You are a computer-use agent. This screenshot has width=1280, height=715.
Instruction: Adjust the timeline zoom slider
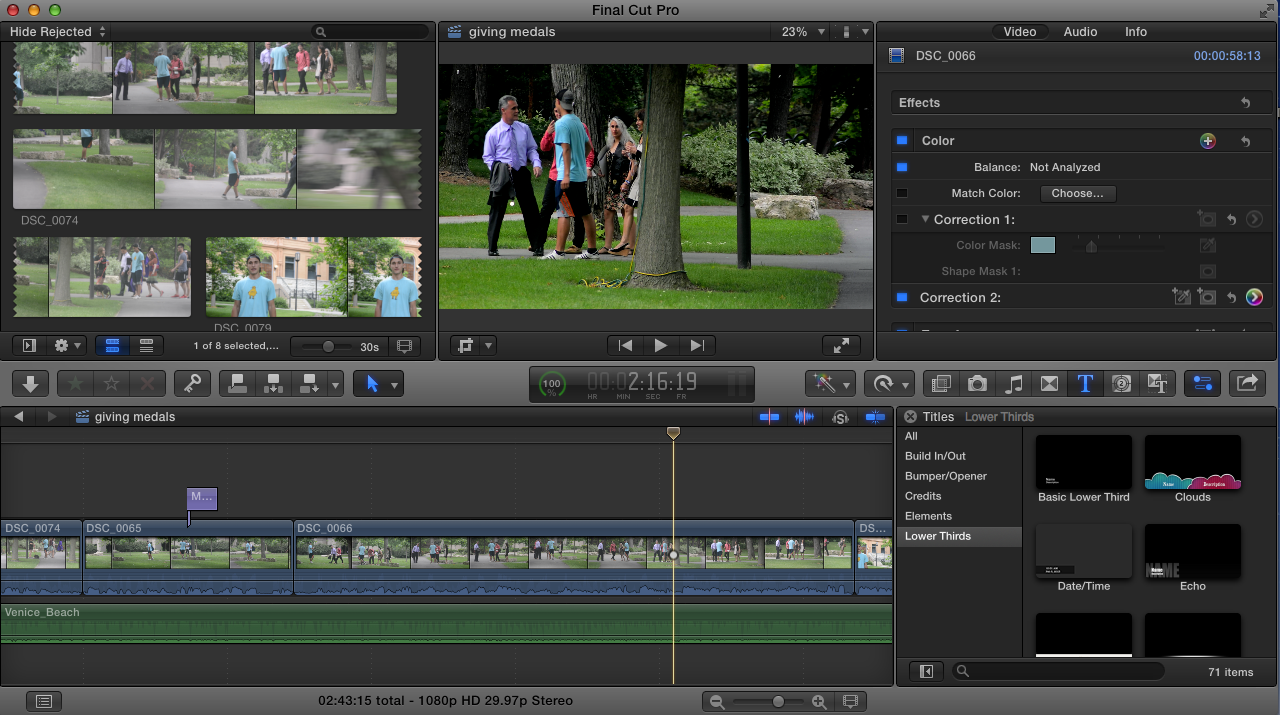click(777, 702)
